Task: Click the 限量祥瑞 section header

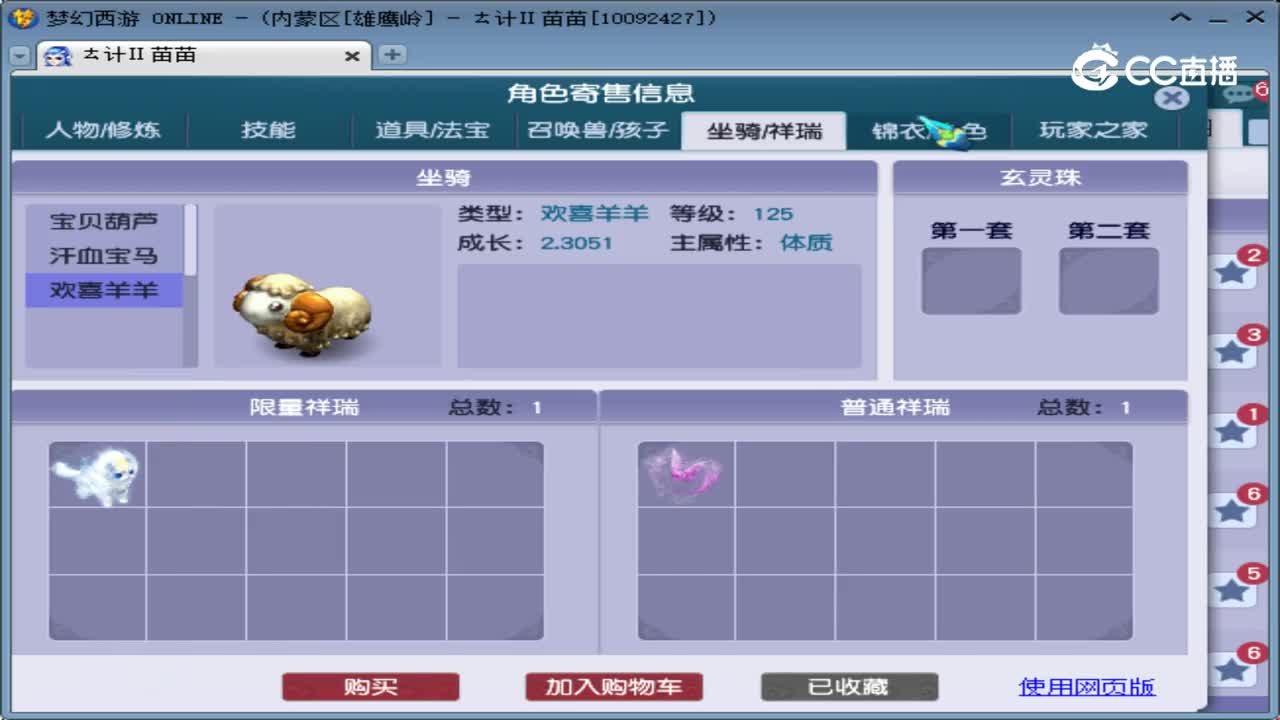Action: 304,407
